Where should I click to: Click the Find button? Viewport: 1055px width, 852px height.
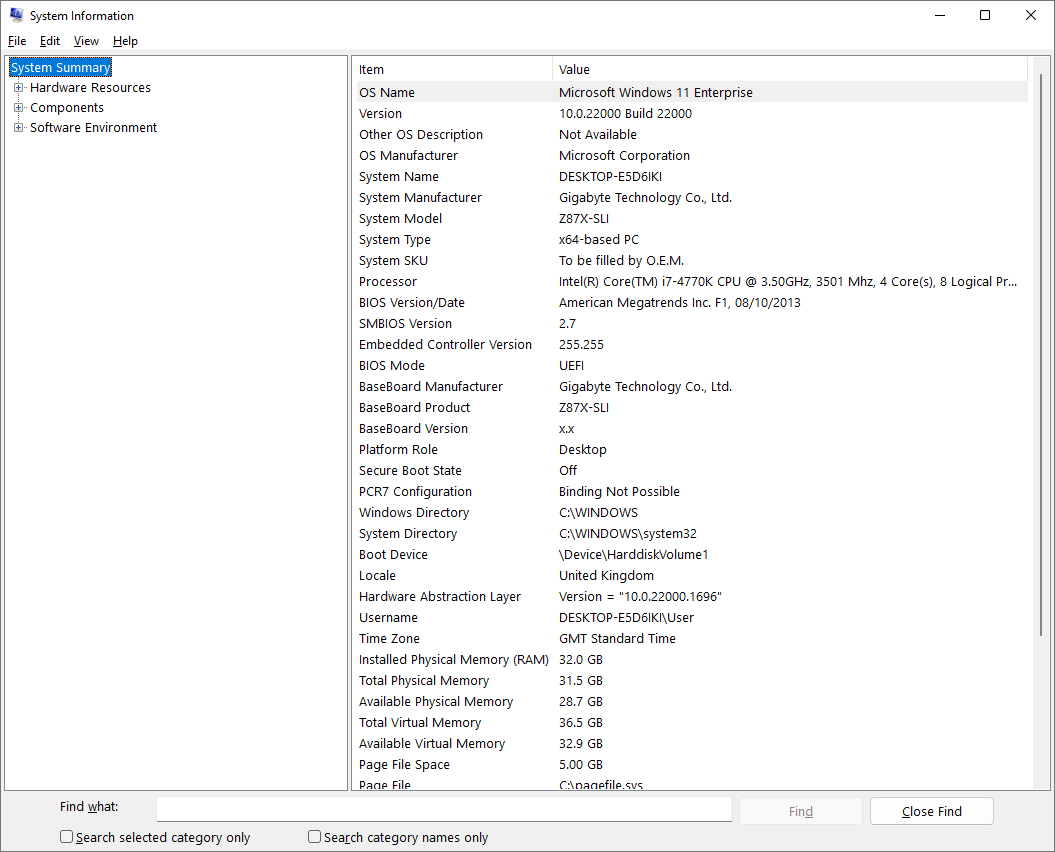coord(801,811)
